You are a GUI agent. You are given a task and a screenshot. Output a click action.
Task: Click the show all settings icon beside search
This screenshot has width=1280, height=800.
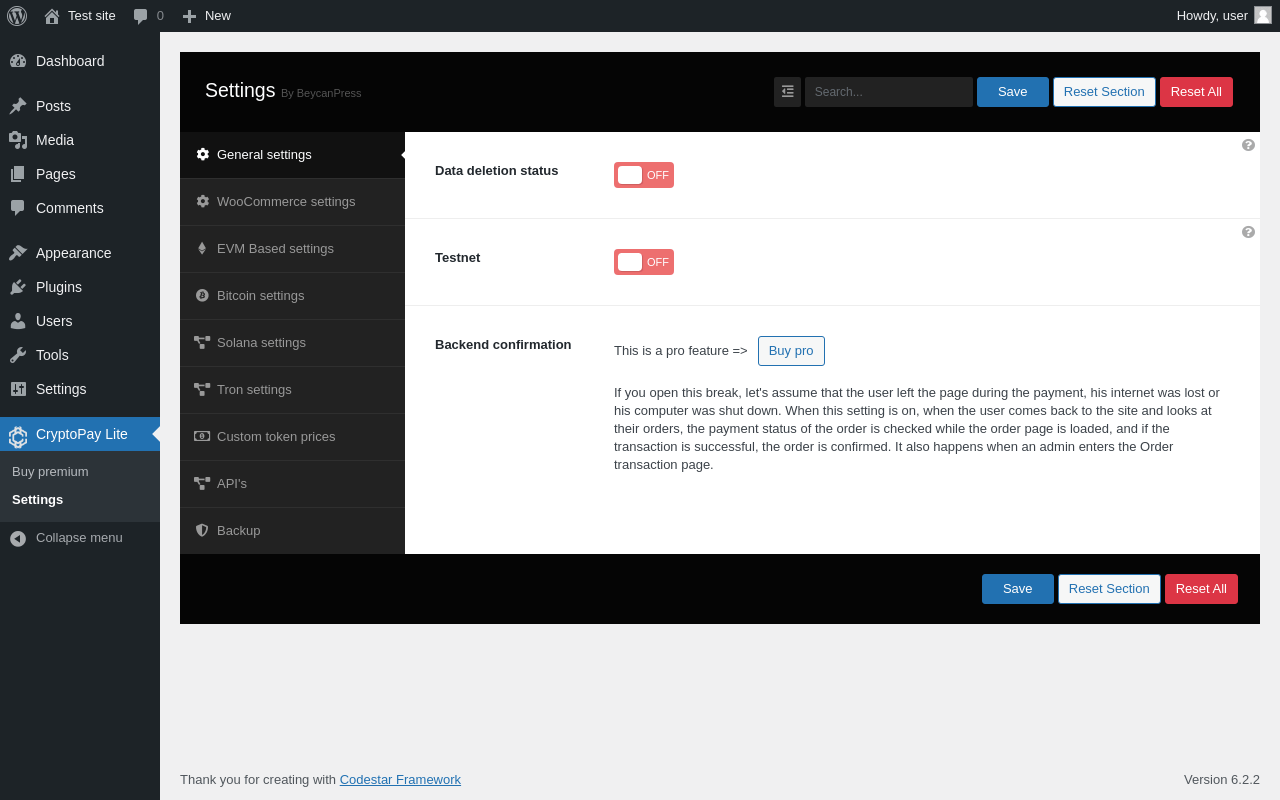(x=788, y=92)
